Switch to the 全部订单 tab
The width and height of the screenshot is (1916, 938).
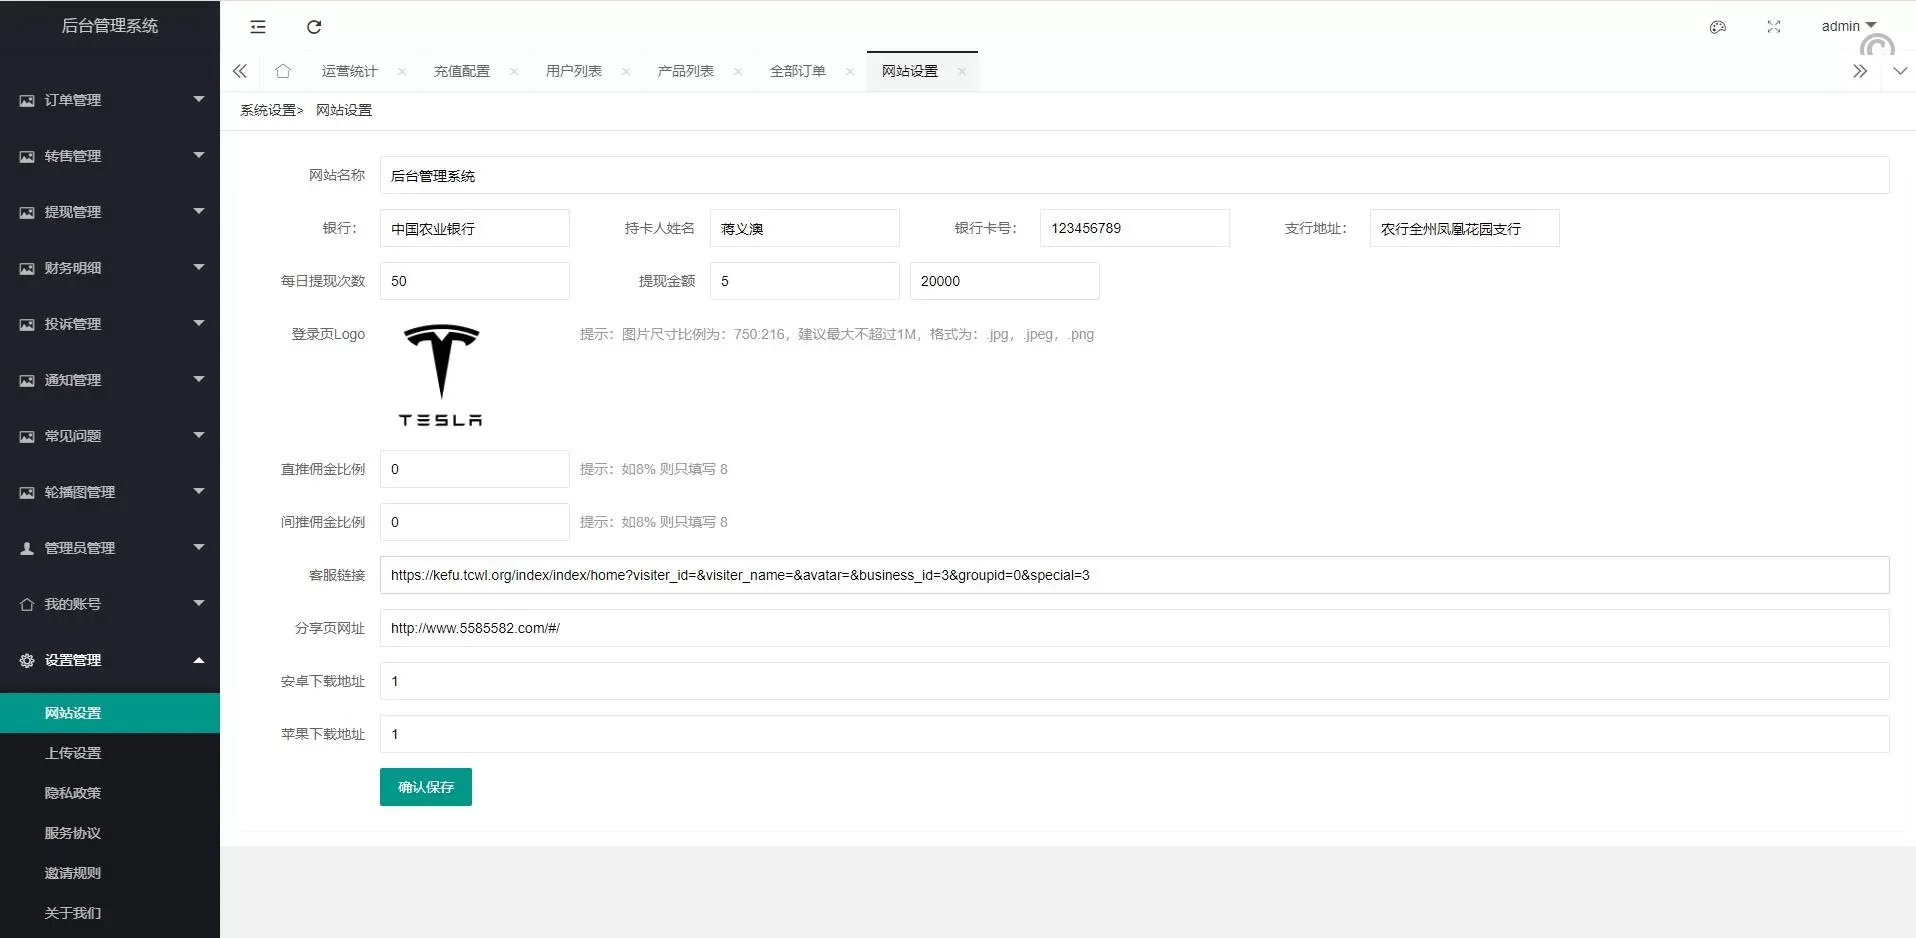798,71
